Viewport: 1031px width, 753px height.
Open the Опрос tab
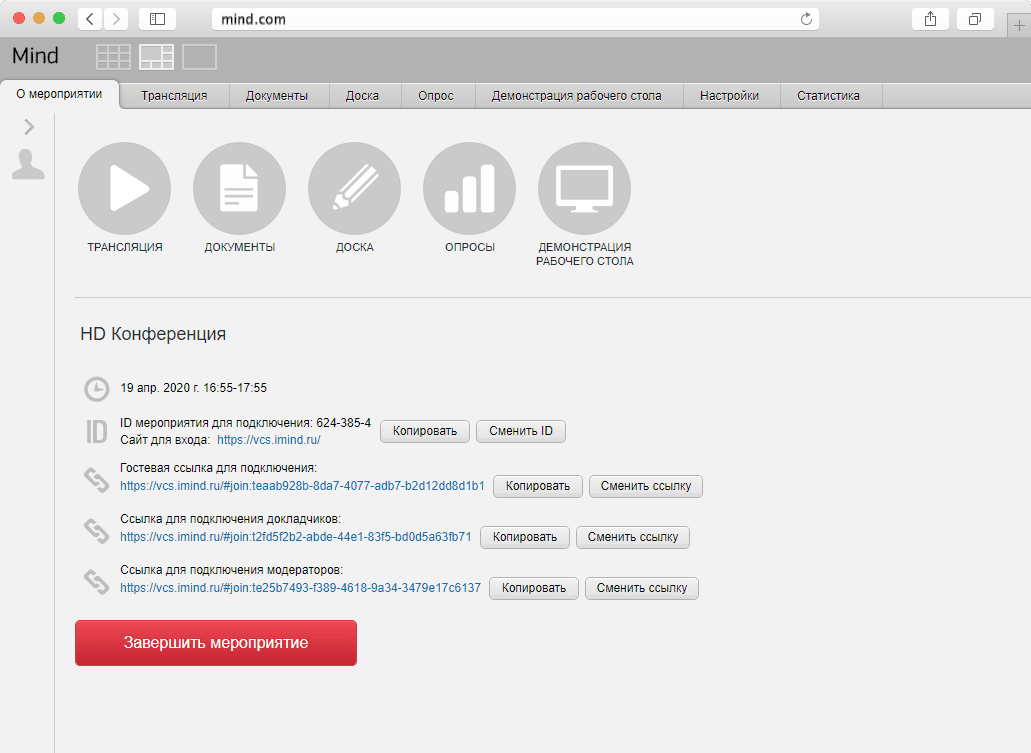point(436,96)
